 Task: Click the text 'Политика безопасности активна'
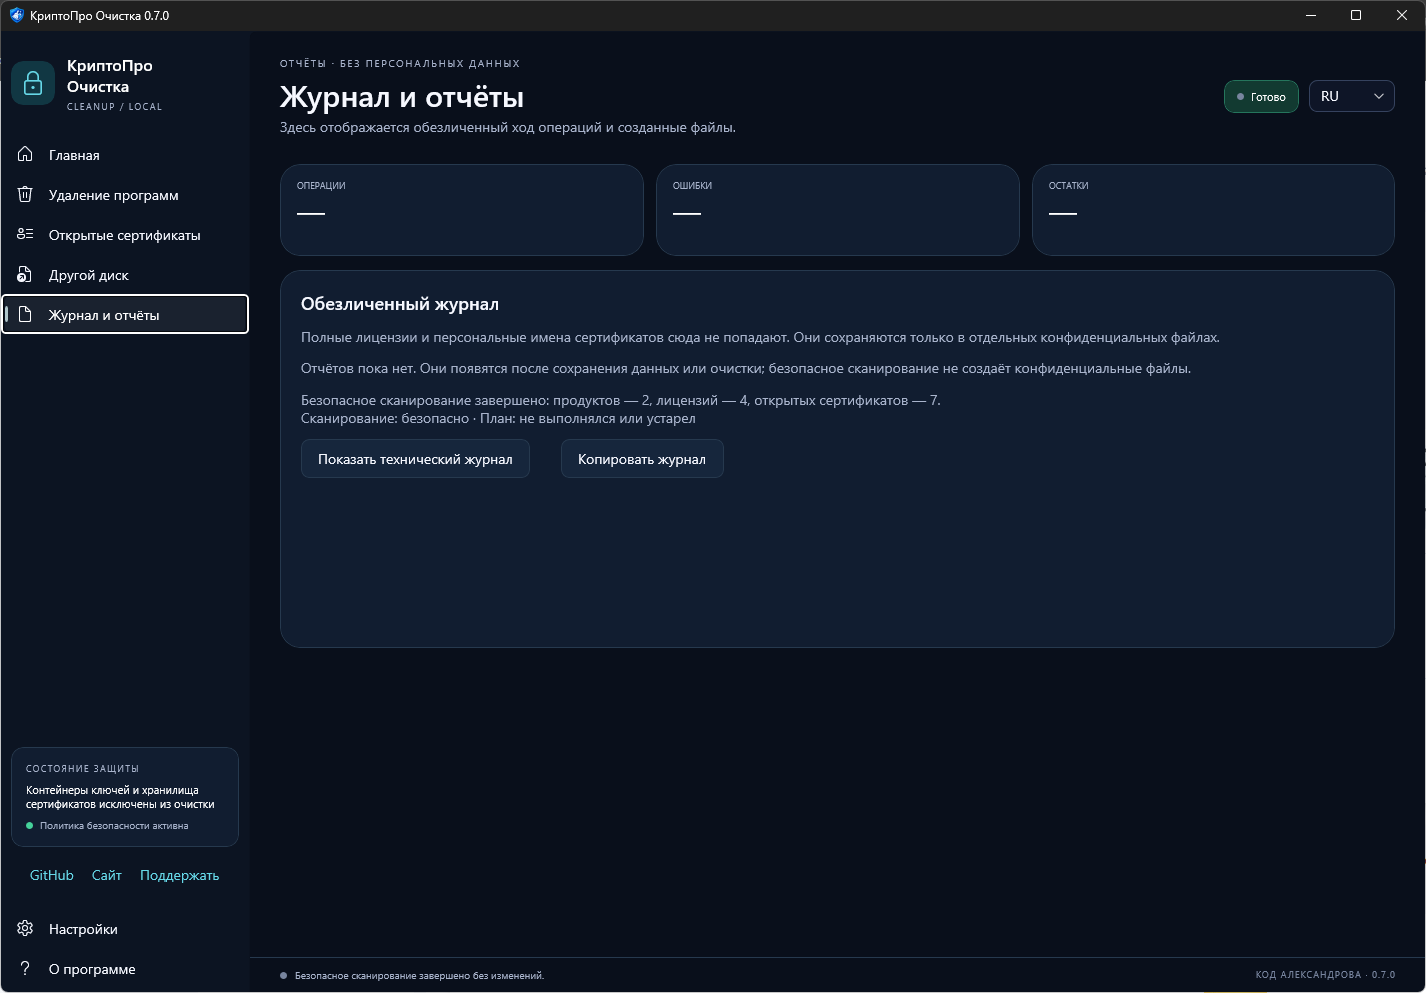point(114,826)
